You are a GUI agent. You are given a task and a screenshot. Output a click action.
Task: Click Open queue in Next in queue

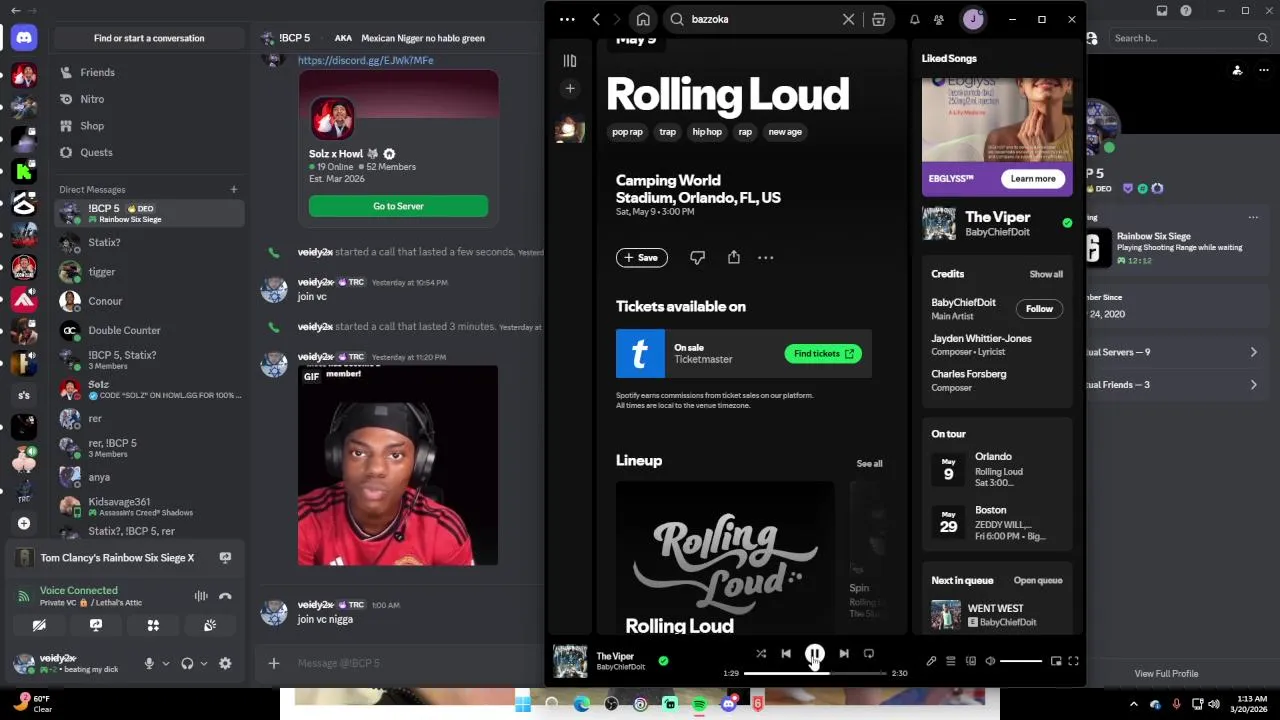(1038, 581)
